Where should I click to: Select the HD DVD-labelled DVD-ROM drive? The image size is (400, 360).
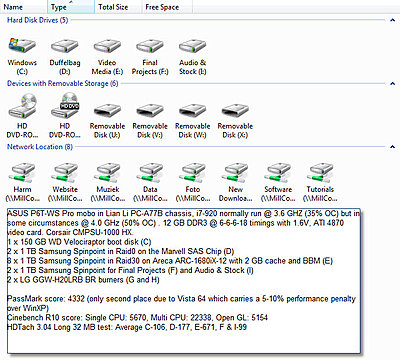click(x=65, y=116)
